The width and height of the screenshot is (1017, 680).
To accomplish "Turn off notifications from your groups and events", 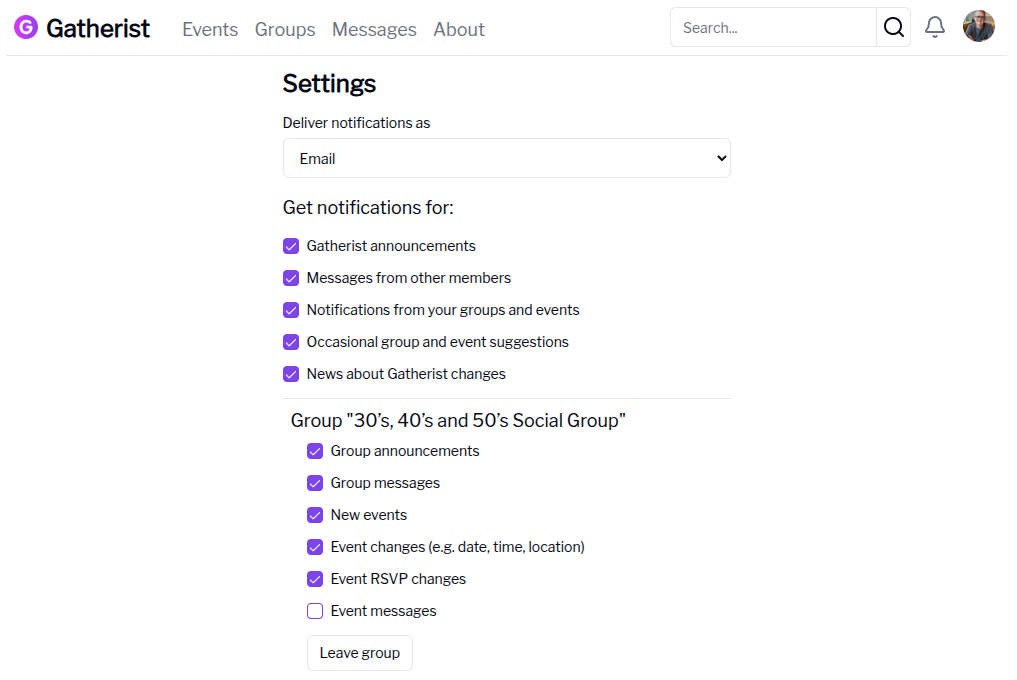I will coord(290,310).
